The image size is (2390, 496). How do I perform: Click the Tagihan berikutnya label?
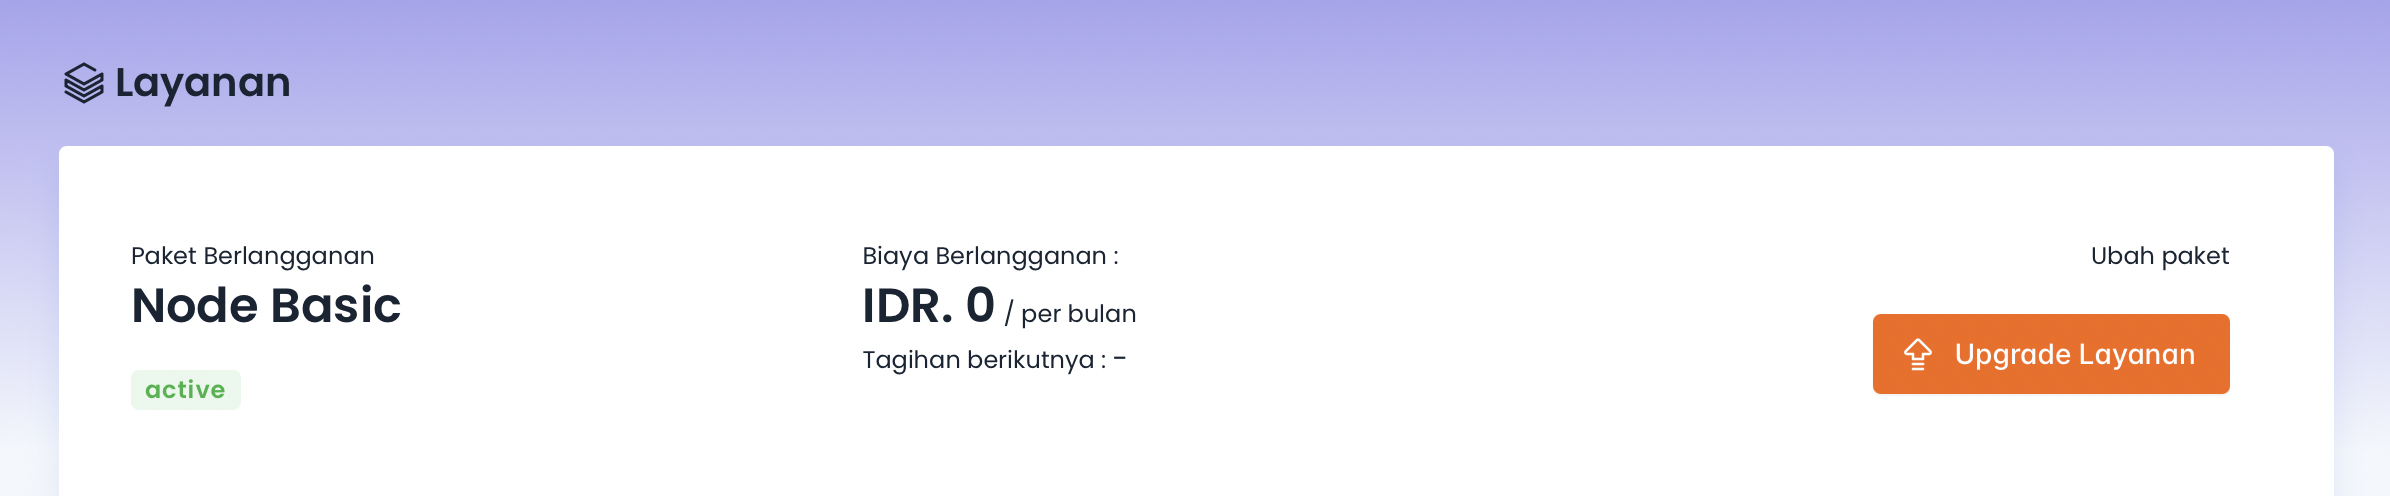pyautogui.click(x=984, y=360)
